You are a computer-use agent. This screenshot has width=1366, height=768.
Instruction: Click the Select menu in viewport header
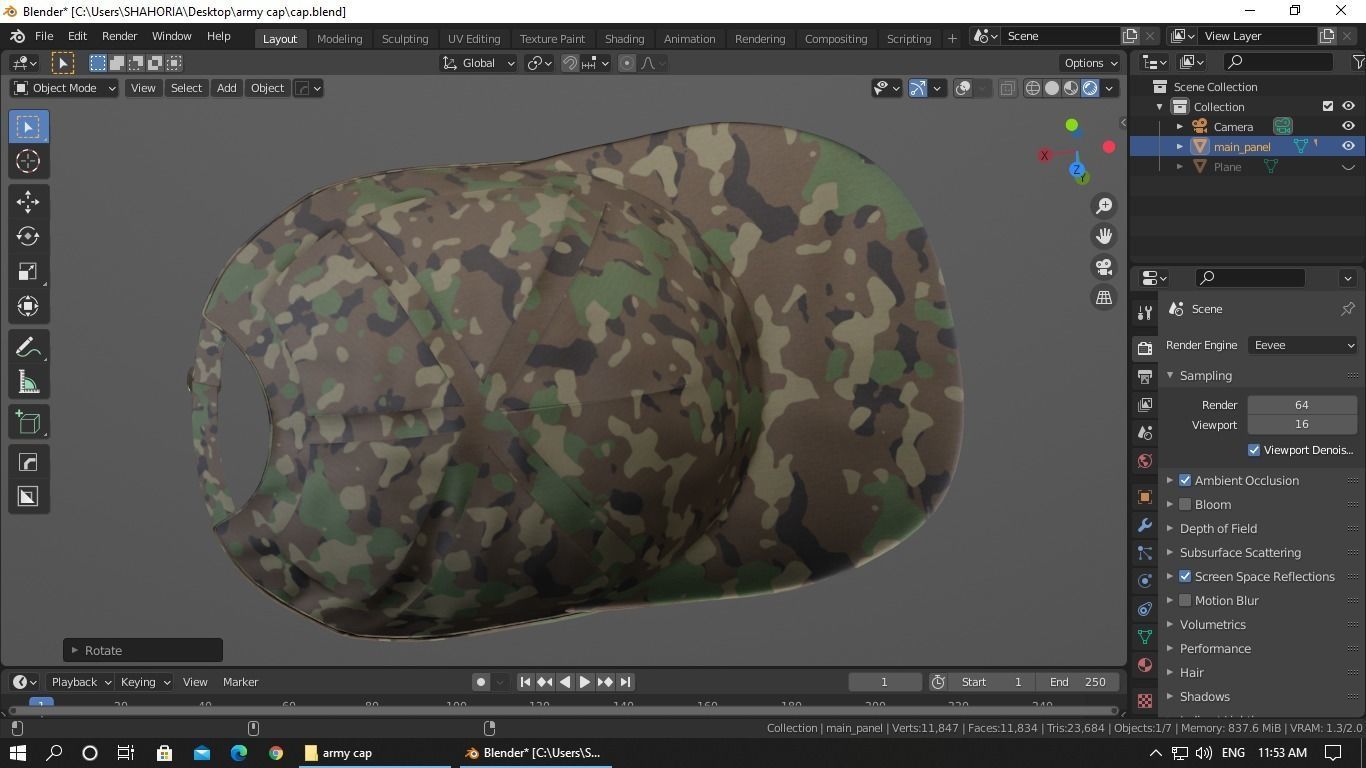(x=186, y=88)
